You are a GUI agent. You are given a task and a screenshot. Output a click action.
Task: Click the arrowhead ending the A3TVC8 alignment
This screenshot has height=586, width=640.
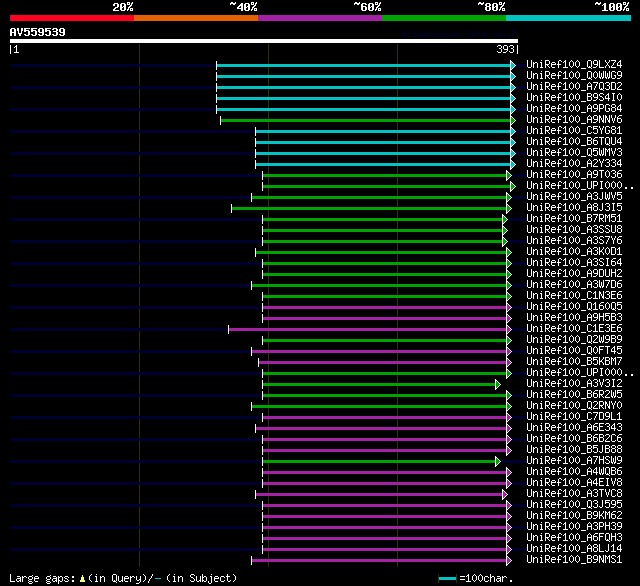tap(505, 495)
